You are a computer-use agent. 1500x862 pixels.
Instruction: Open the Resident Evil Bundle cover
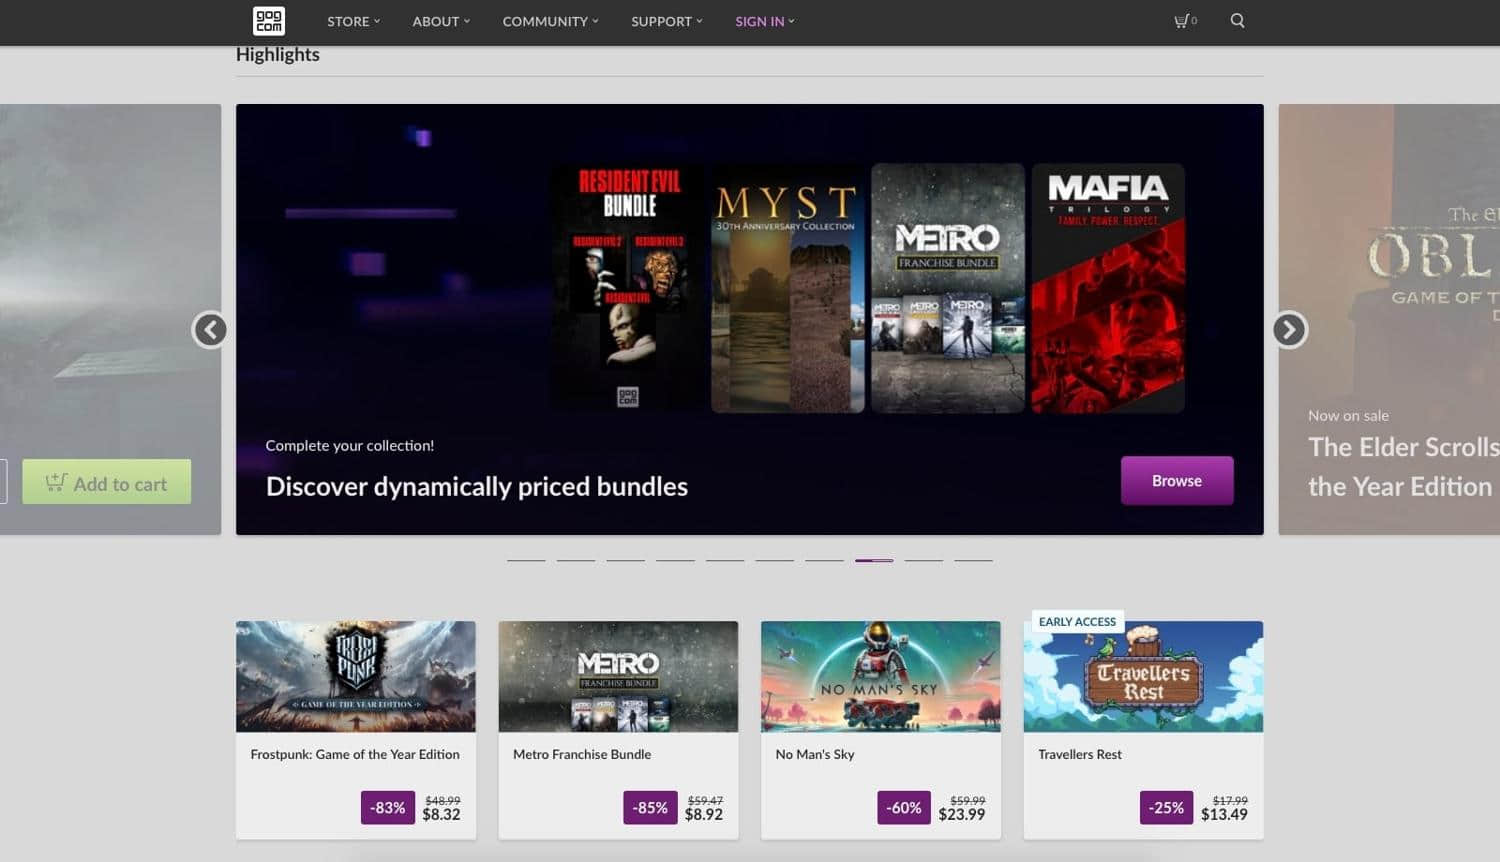click(628, 288)
